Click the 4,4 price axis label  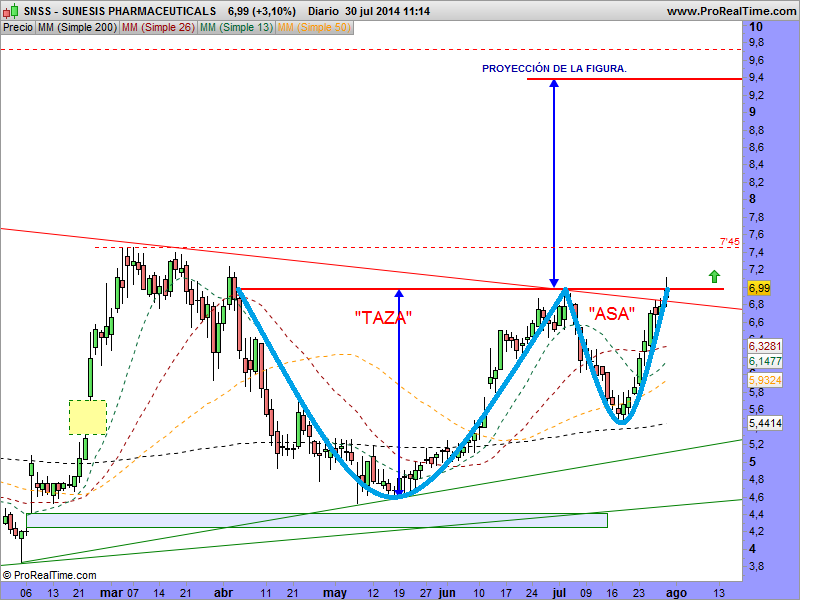click(x=756, y=514)
